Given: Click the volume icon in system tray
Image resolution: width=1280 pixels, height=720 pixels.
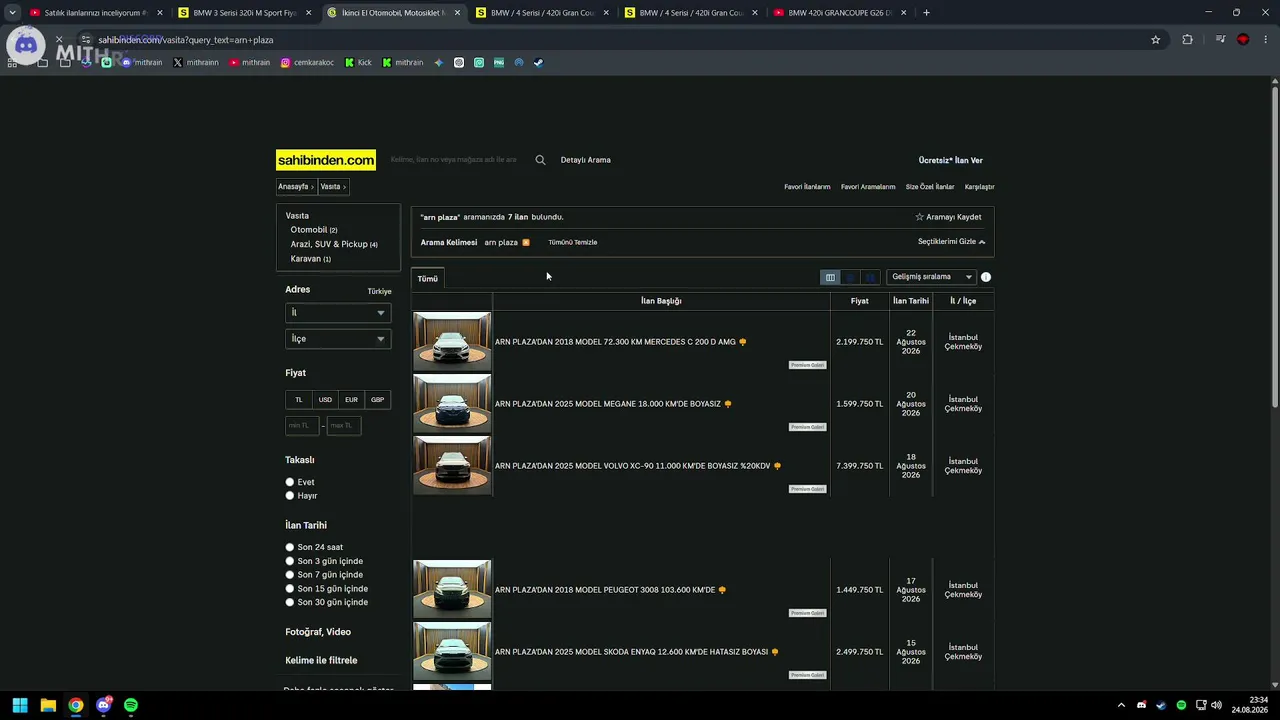Looking at the screenshot, I should (x=1216, y=705).
